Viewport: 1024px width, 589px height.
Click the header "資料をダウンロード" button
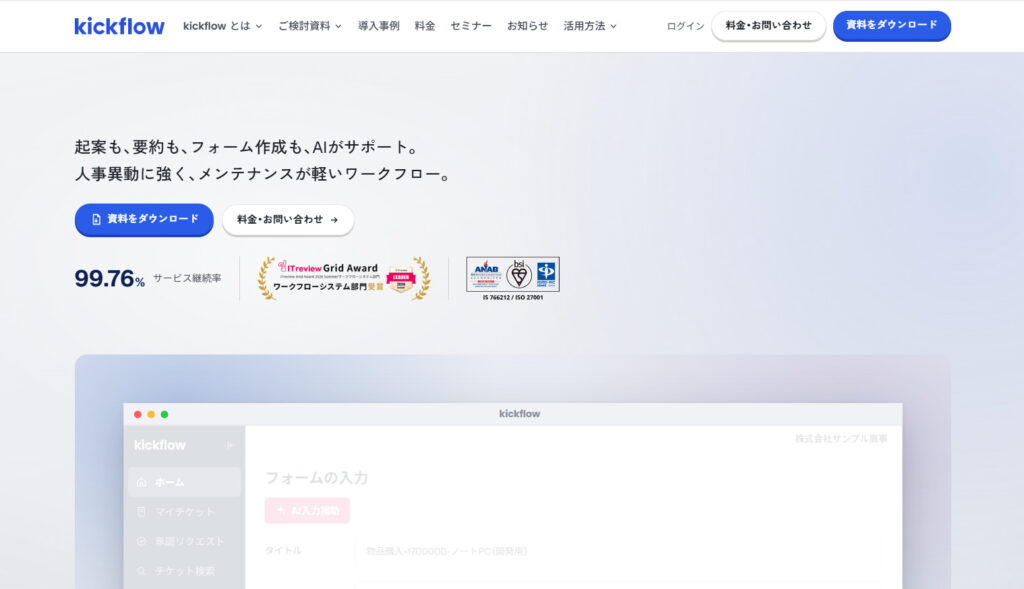point(891,25)
